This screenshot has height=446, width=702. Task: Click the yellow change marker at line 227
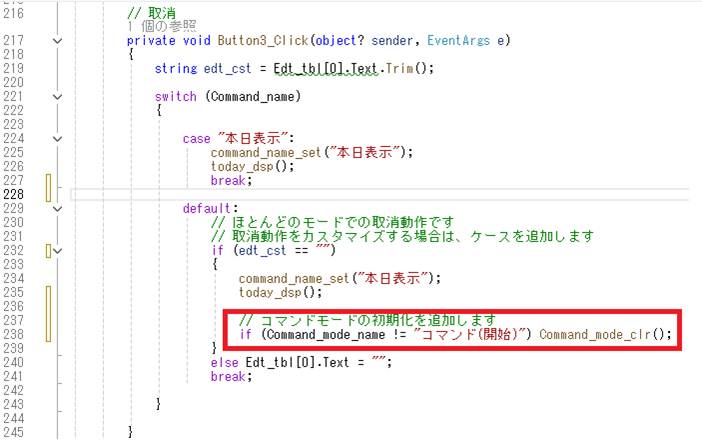click(46, 186)
